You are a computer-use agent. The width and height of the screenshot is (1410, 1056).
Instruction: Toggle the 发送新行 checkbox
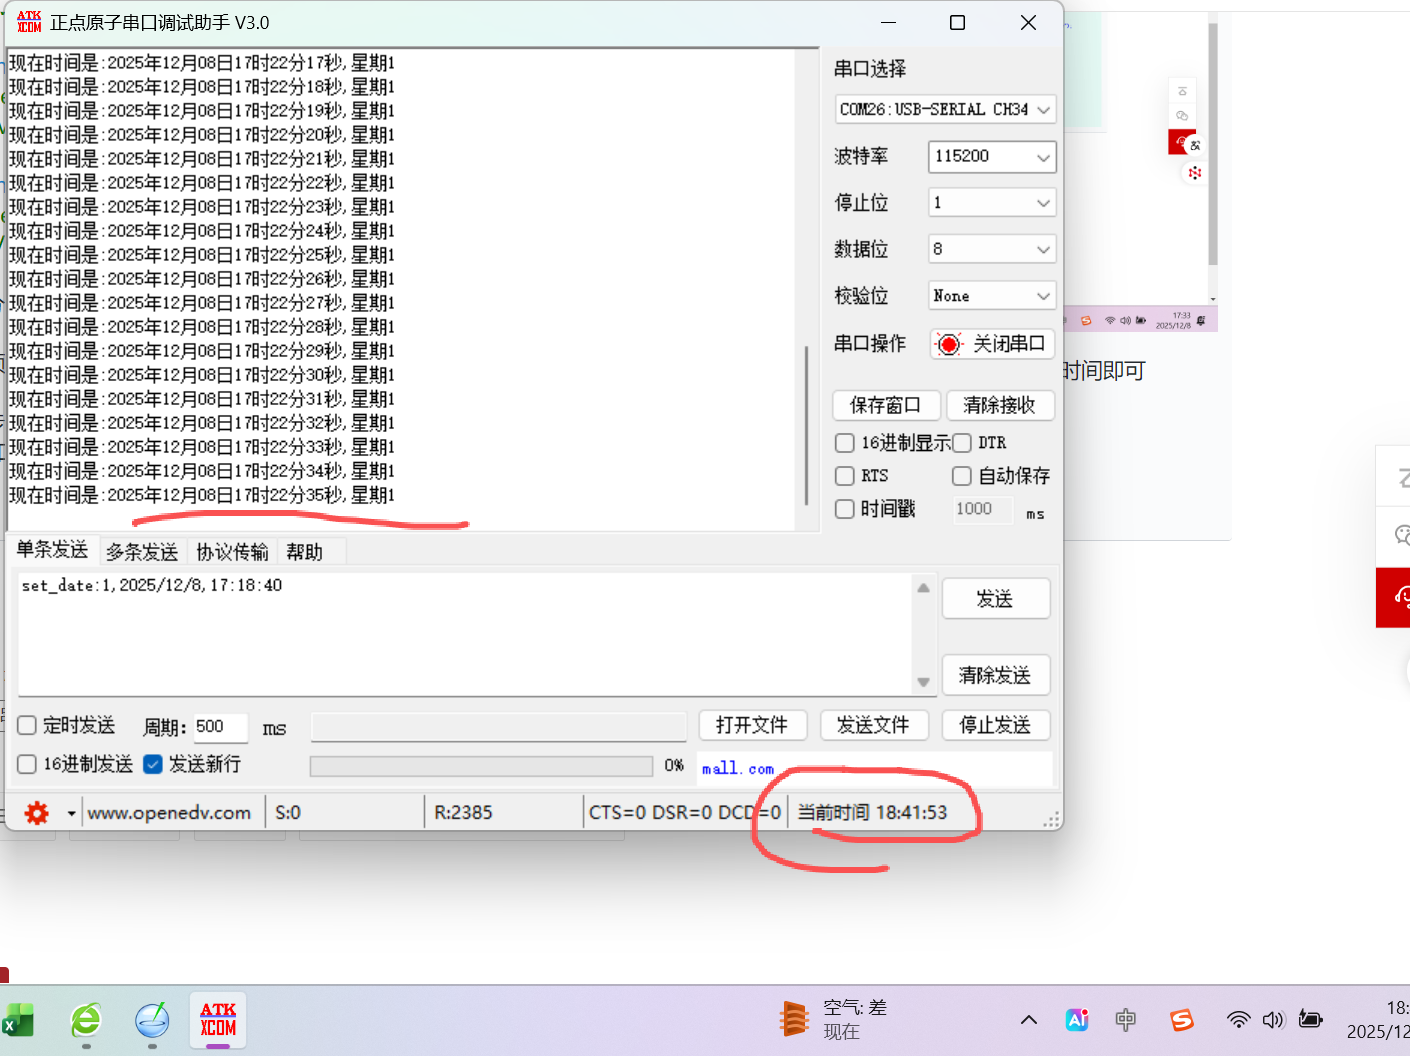pyautogui.click(x=153, y=764)
